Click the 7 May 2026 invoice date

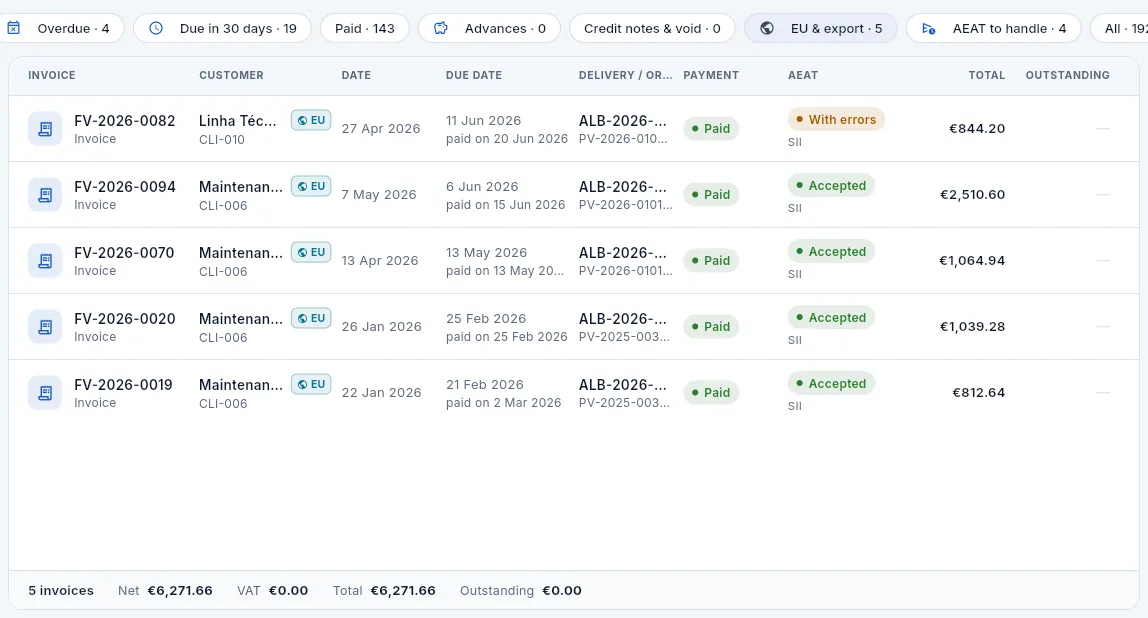point(379,195)
